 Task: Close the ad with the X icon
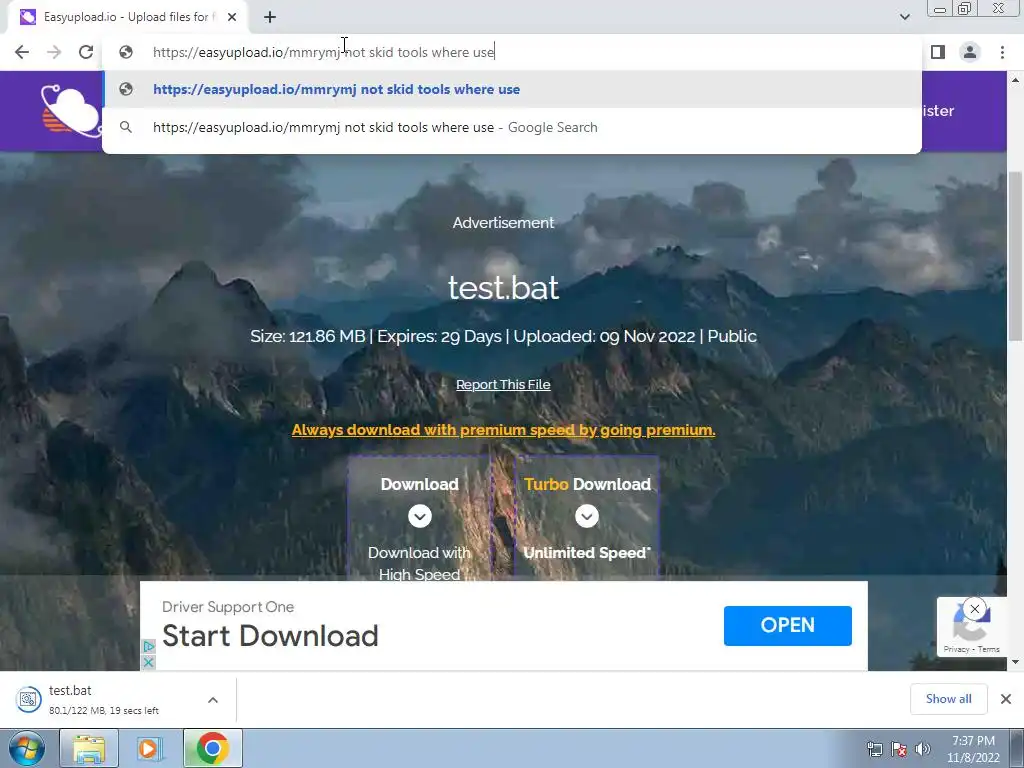[x=149, y=662]
